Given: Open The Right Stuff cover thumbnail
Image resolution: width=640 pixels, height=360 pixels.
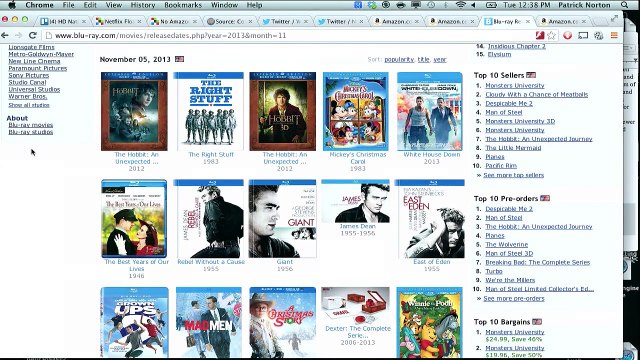Looking at the screenshot, I should tap(209, 111).
